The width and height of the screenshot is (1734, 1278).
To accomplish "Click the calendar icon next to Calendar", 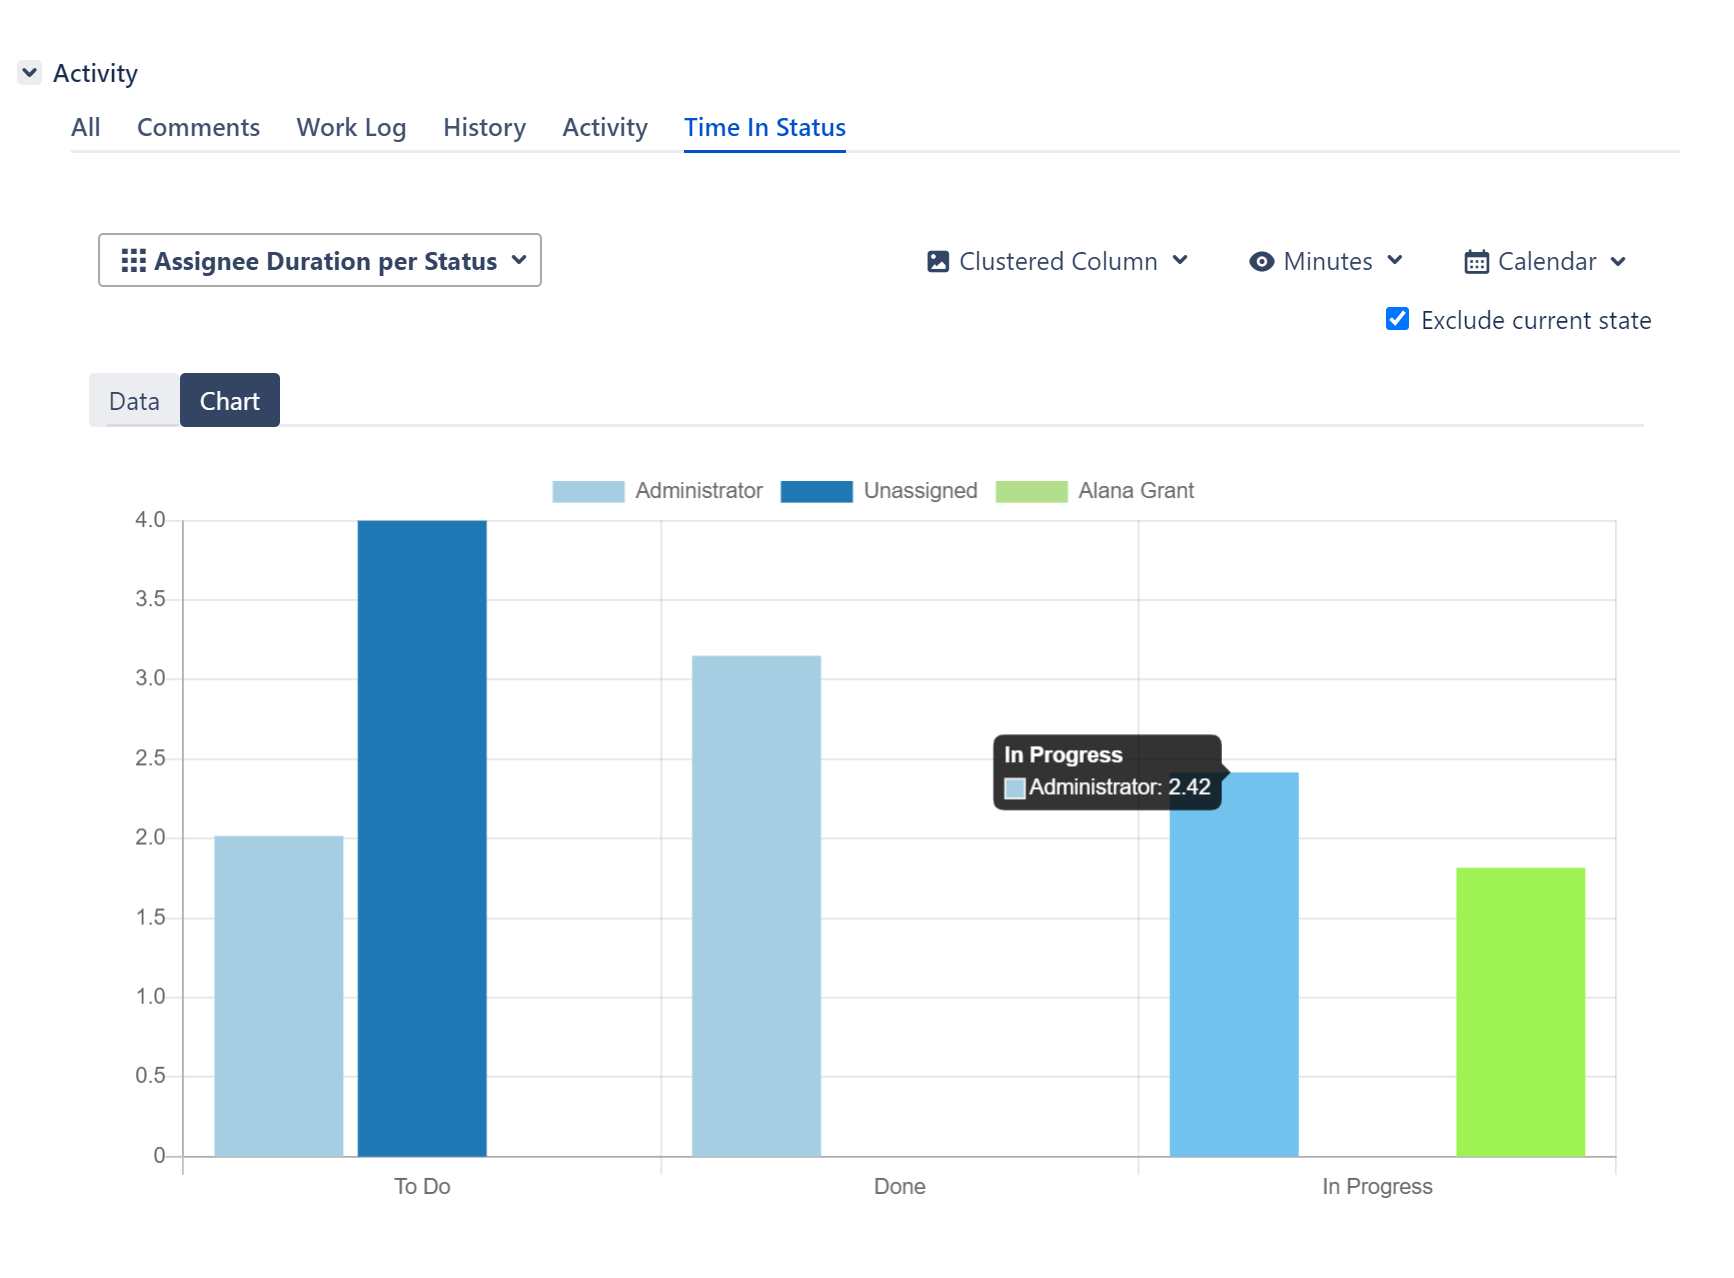I will [x=1476, y=262].
